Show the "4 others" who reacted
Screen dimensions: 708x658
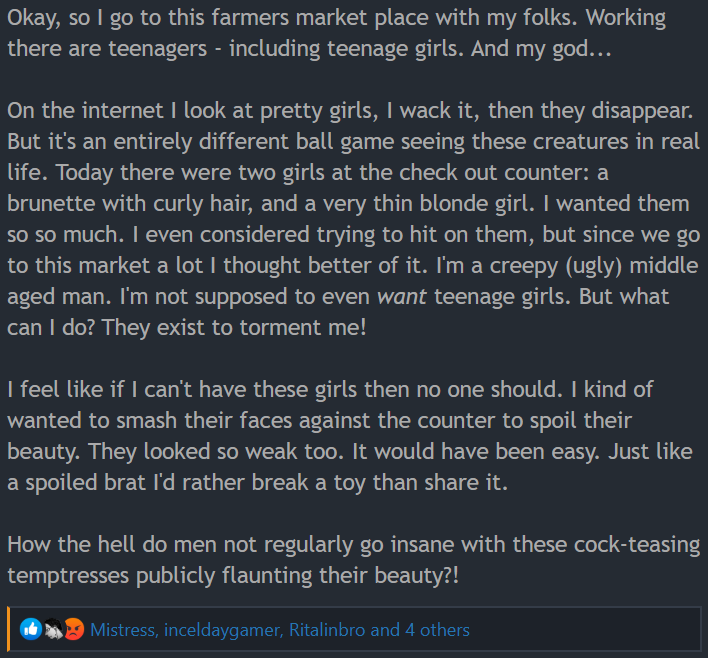pyautogui.click(x=437, y=630)
